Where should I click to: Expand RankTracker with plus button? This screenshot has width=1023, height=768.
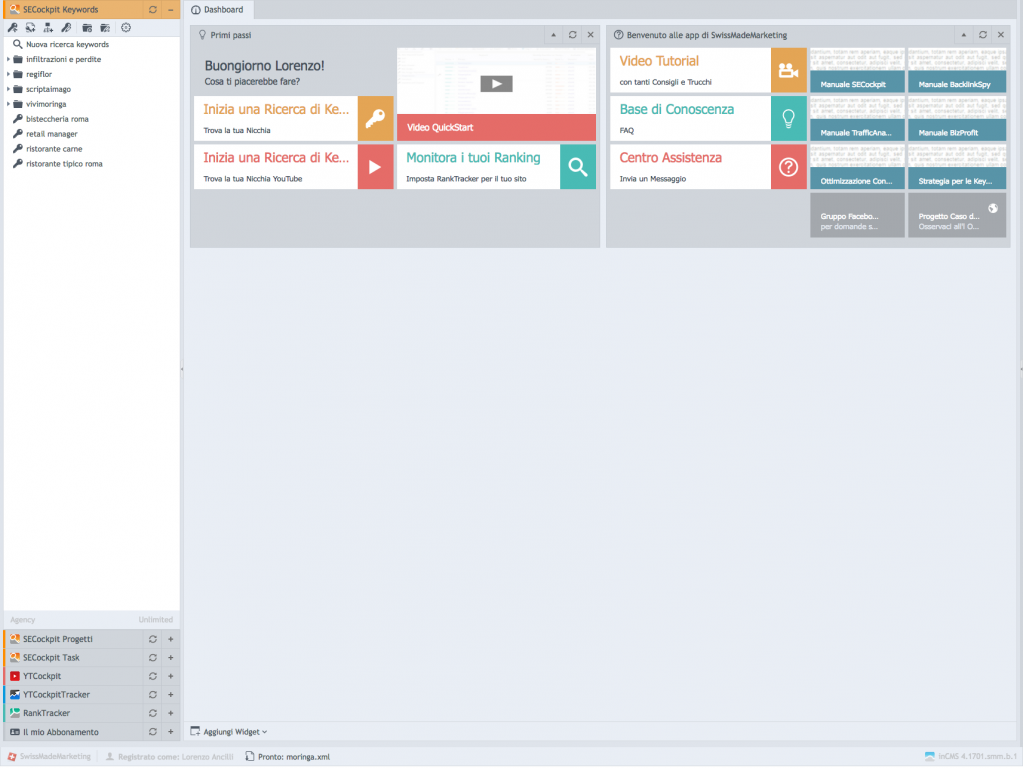(x=171, y=713)
